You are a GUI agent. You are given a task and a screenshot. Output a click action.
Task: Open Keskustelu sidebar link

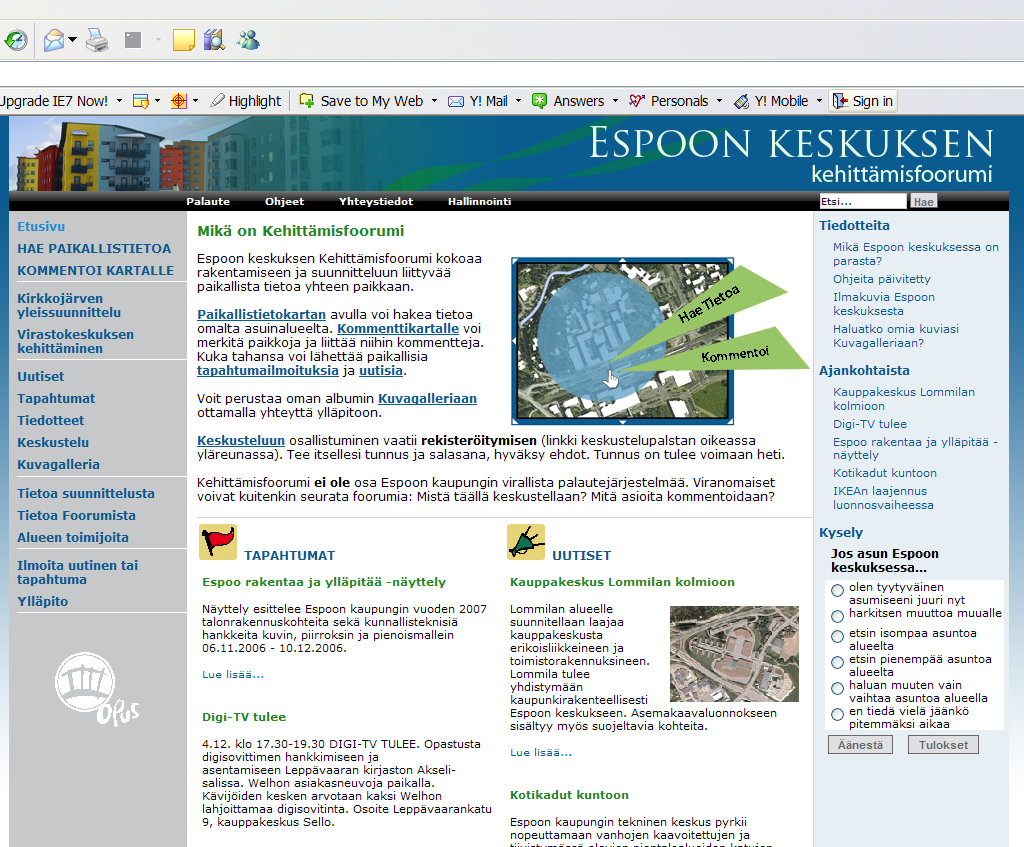pos(53,442)
